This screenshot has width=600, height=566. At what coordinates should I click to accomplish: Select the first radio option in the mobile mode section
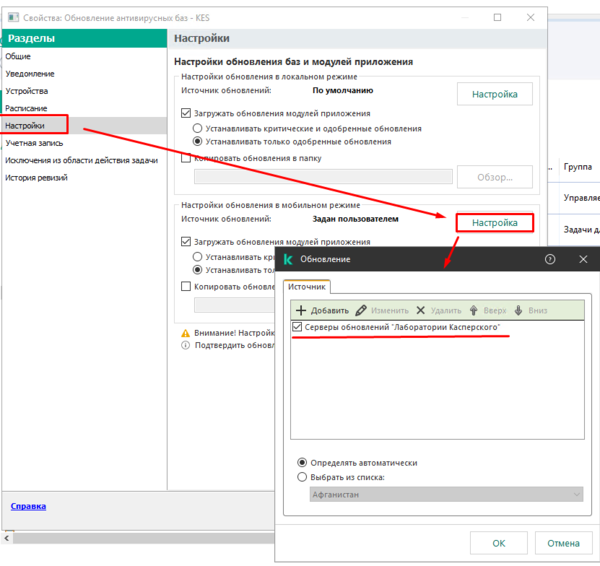pyautogui.click(x=197, y=257)
